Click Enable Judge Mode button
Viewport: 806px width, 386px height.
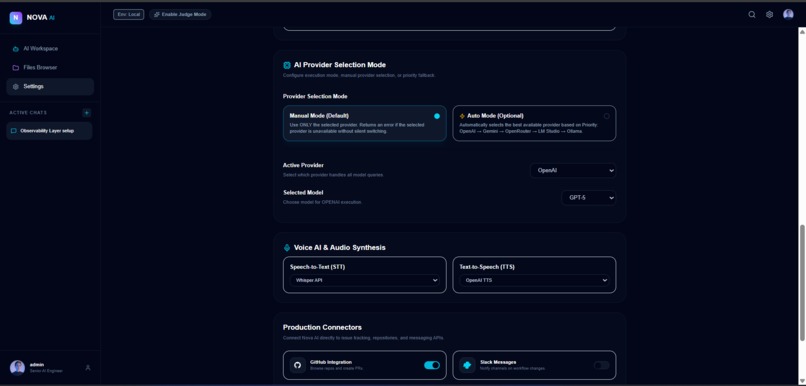click(x=180, y=14)
